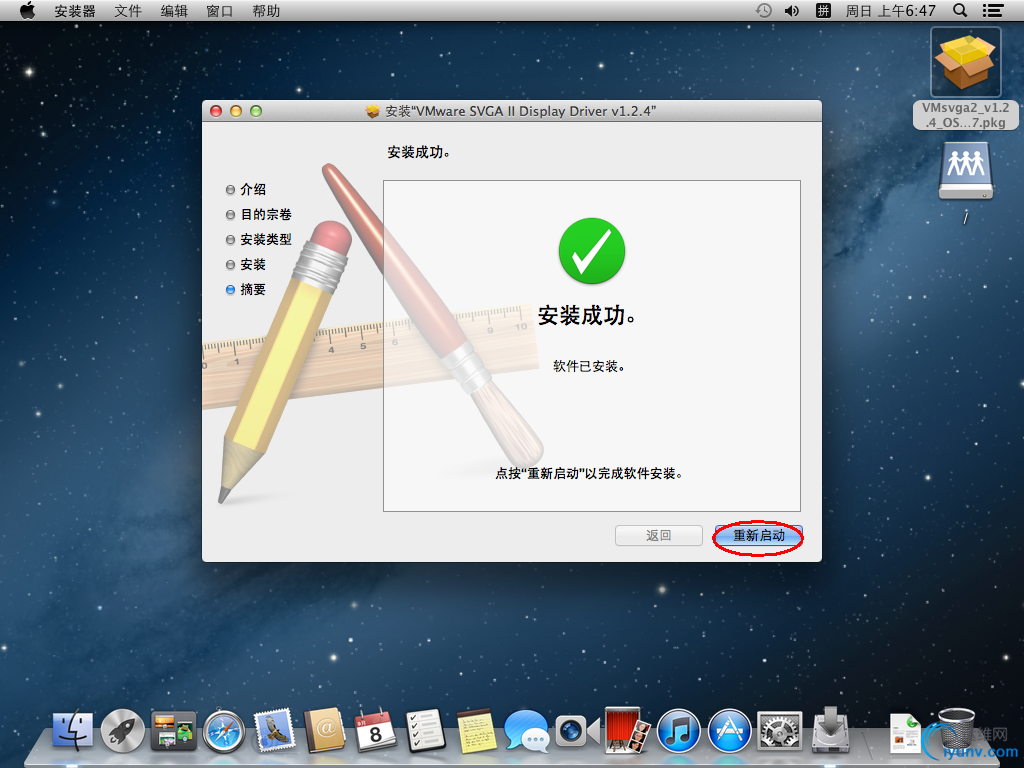Open FaceTime camera icon
Viewport: 1024px width, 768px height.
click(577, 731)
